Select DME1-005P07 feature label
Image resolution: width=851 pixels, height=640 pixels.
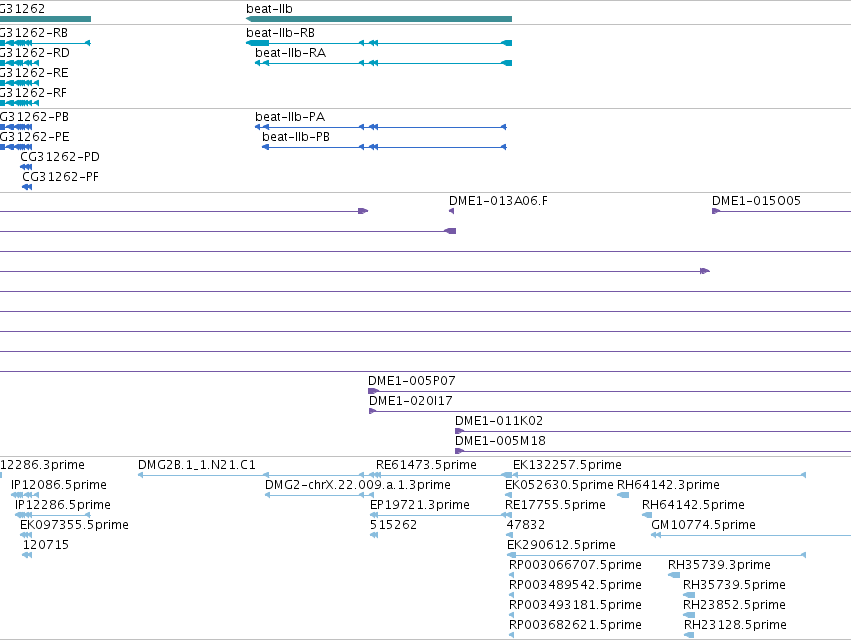point(411,381)
